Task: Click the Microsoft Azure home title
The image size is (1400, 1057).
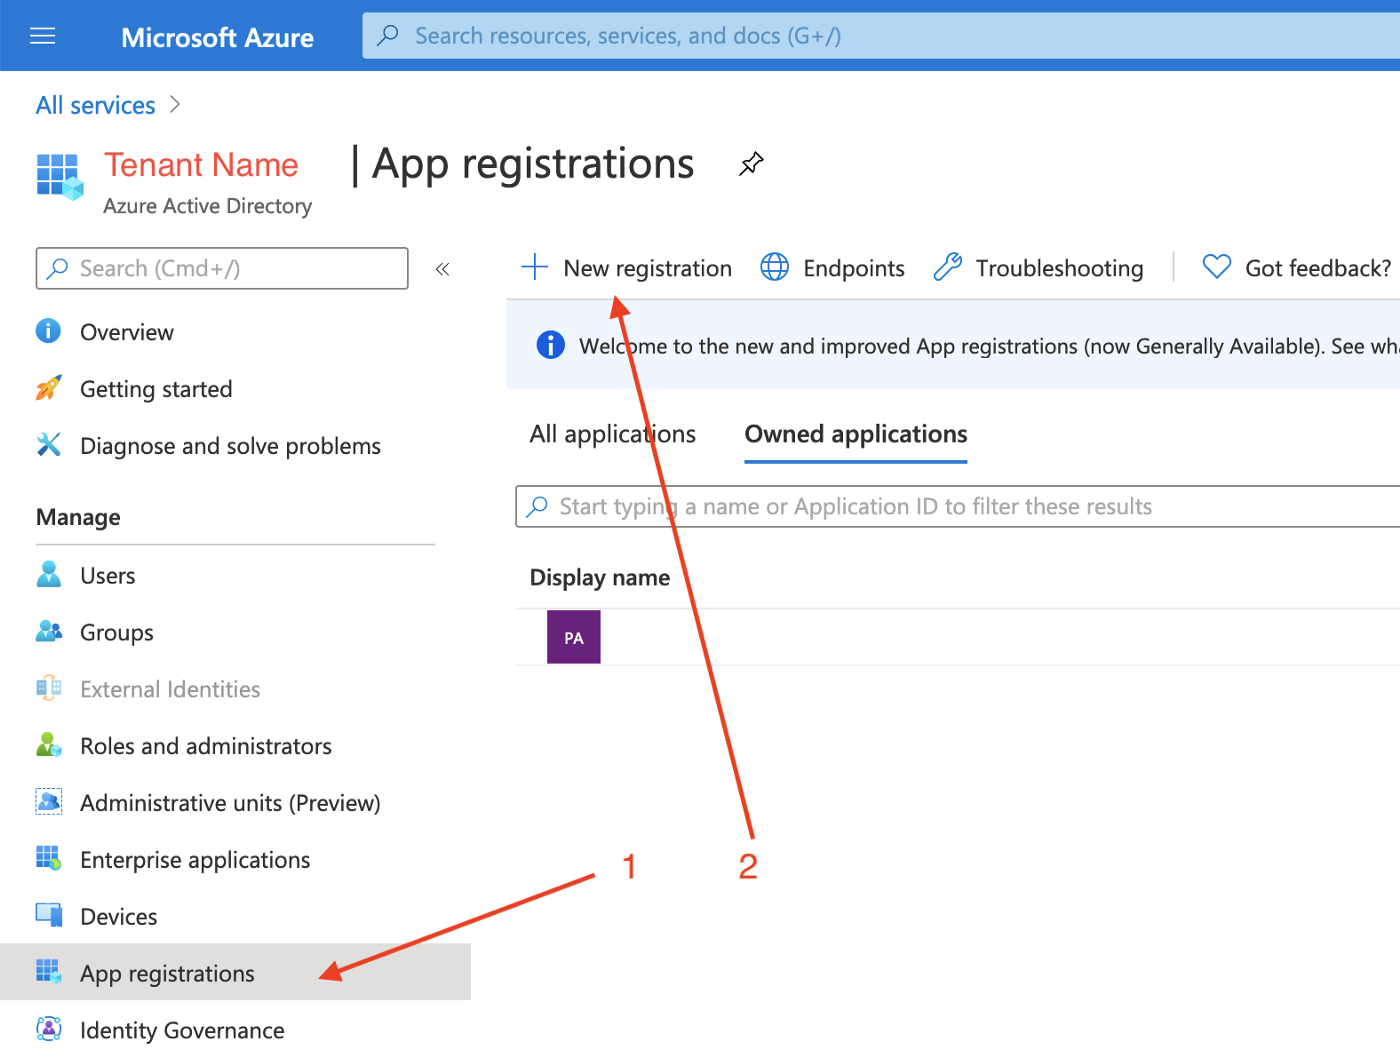Action: 217,38
